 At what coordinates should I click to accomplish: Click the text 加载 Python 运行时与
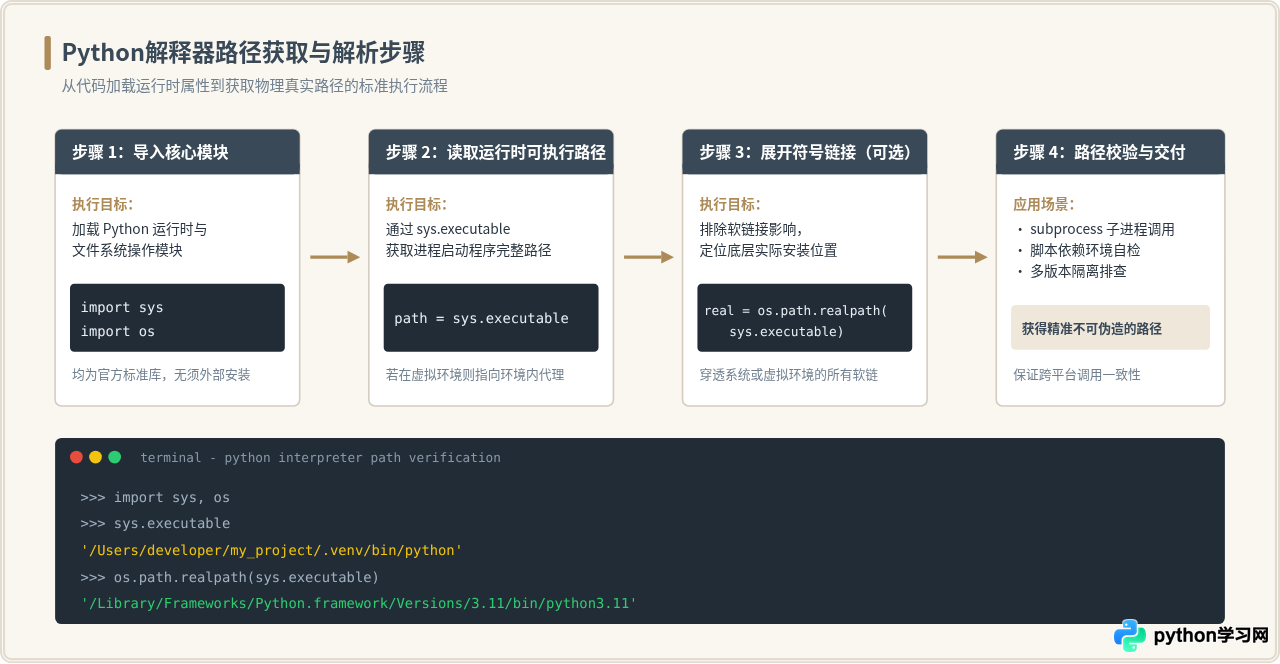point(139,229)
